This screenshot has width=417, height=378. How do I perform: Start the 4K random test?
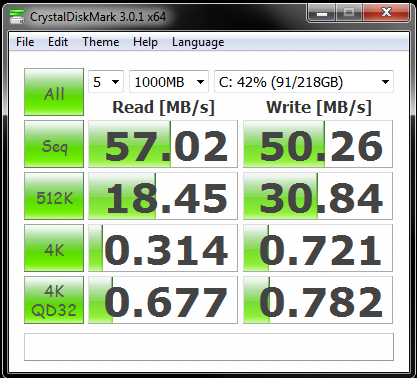pyautogui.click(x=54, y=248)
